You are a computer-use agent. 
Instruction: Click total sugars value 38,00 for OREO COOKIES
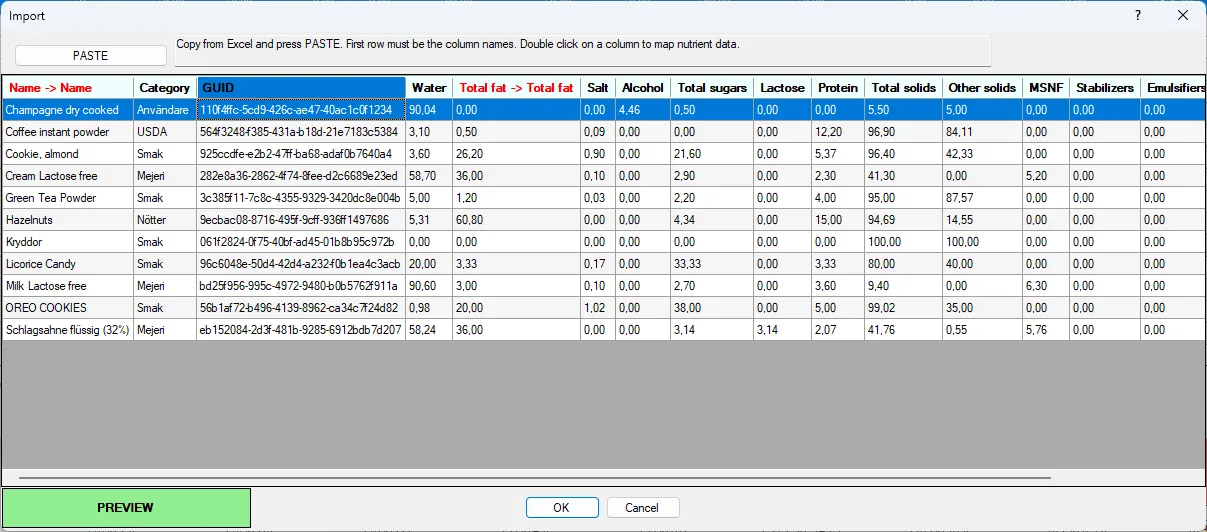712,308
